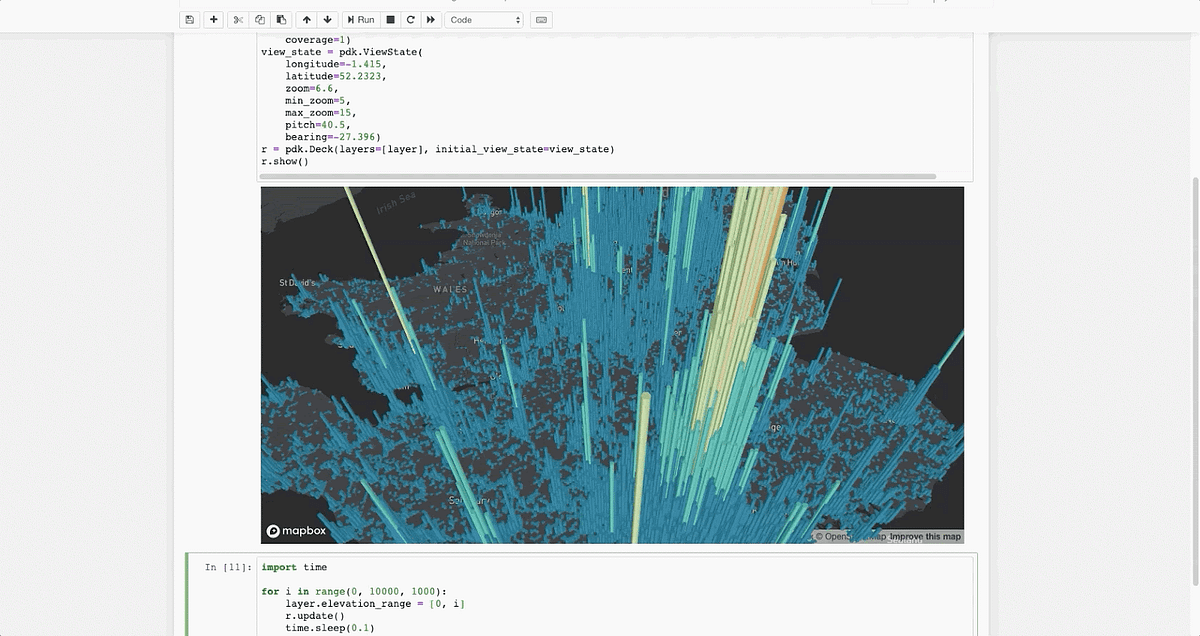Insert a new cell with the plus icon
1200x636 pixels.
pos(212,19)
